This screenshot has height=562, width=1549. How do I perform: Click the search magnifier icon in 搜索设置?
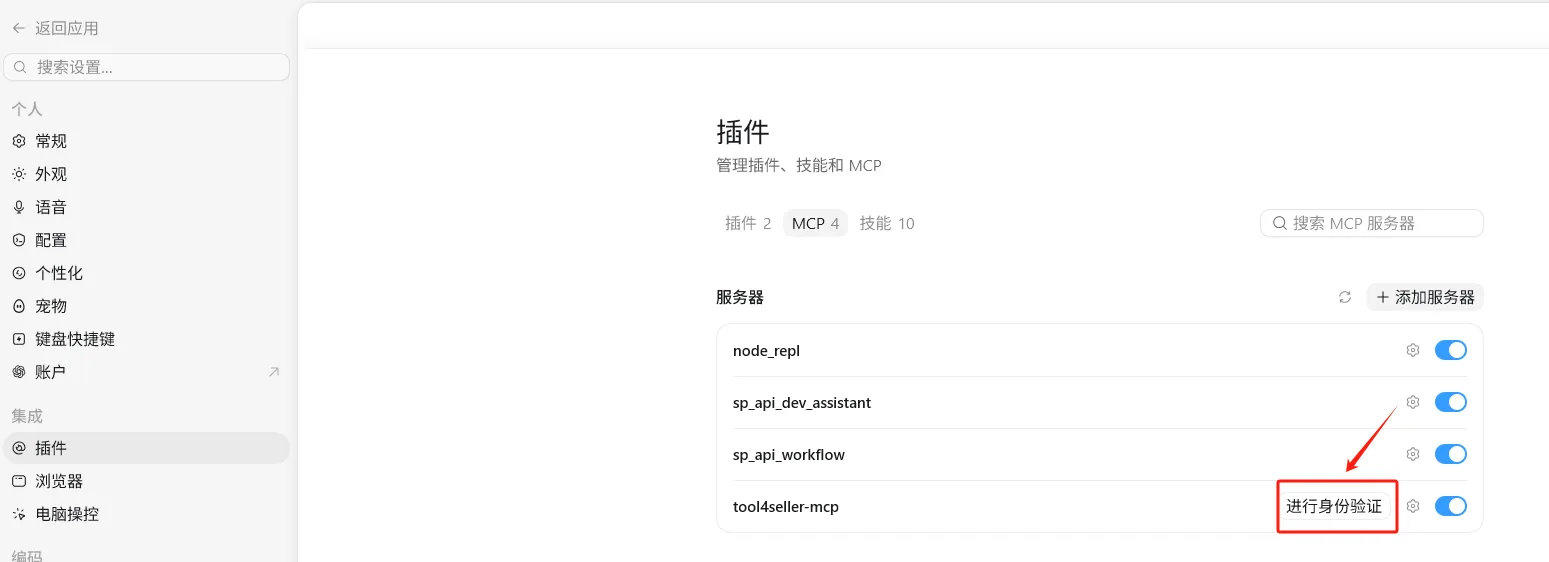pyautogui.click(x=21, y=67)
